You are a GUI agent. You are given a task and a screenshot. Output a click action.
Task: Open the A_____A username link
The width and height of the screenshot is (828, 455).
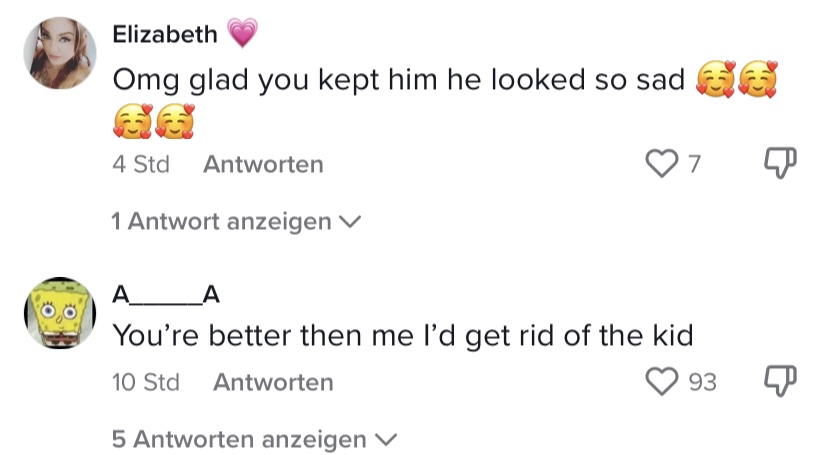coord(166,295)
